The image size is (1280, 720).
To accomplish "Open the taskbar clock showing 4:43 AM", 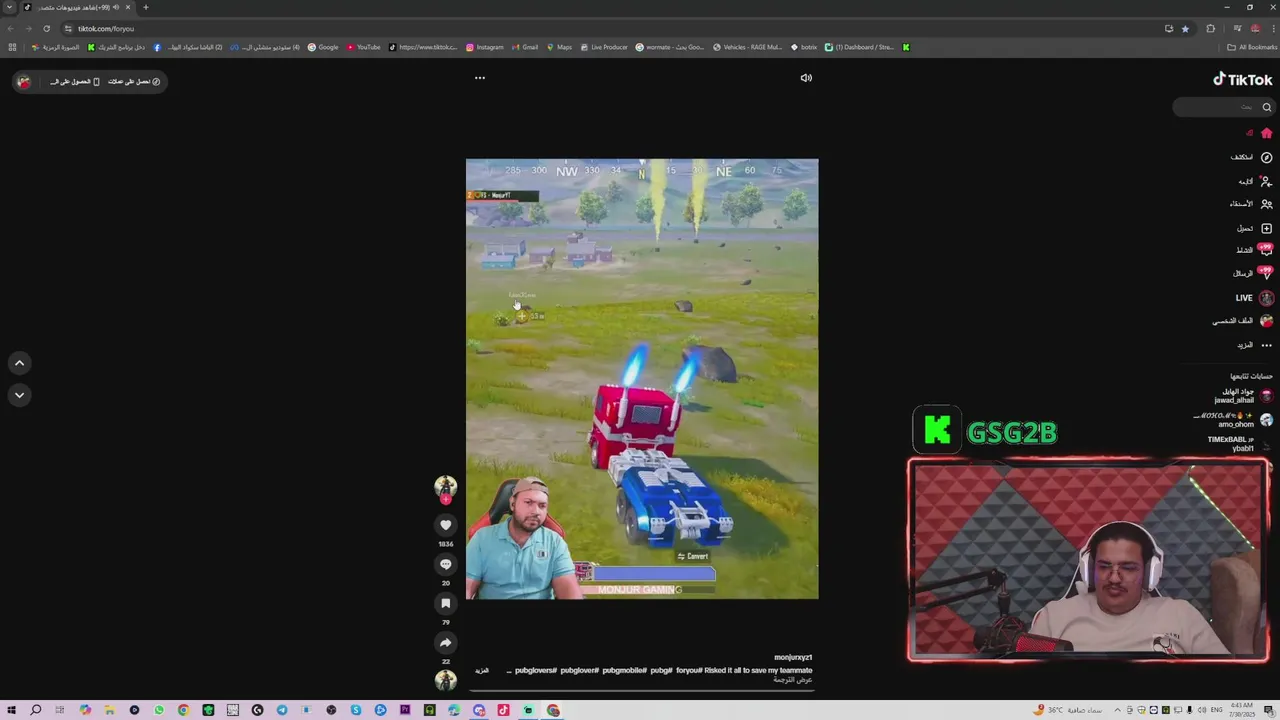I will (1243, 710).
